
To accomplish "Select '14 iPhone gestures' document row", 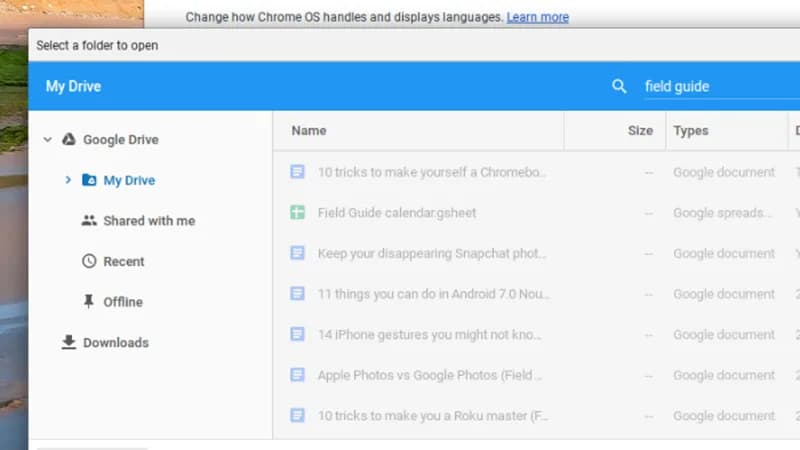I will click(432, 335).
